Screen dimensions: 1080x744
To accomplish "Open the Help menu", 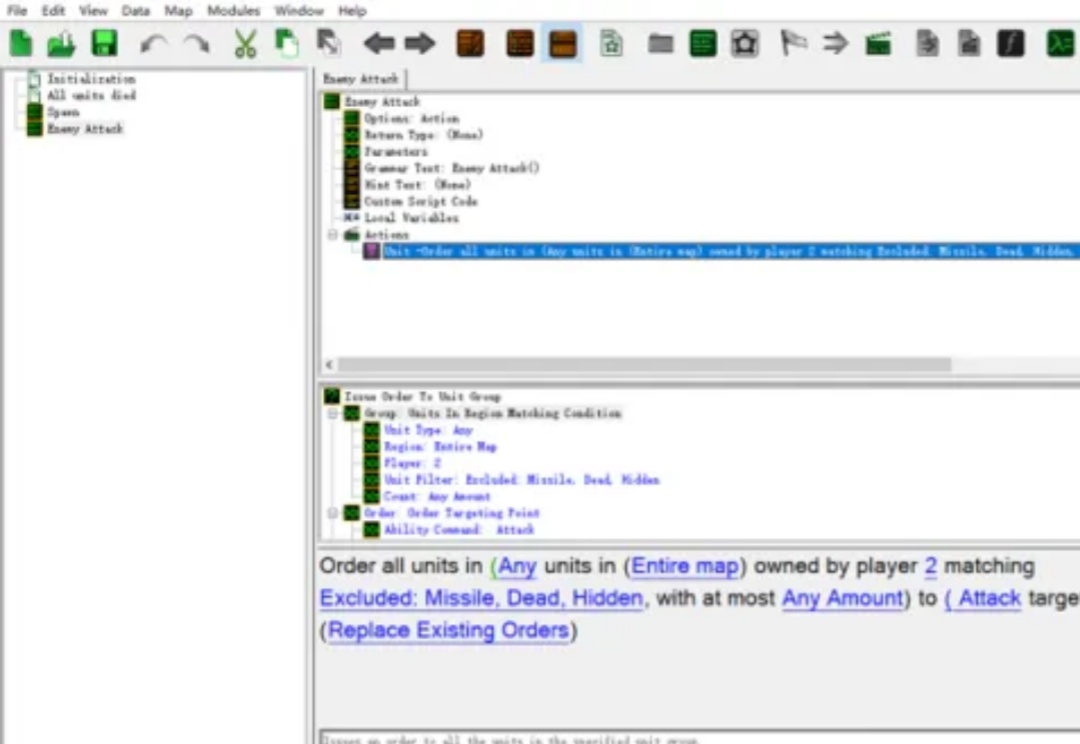I will (352, 10).
